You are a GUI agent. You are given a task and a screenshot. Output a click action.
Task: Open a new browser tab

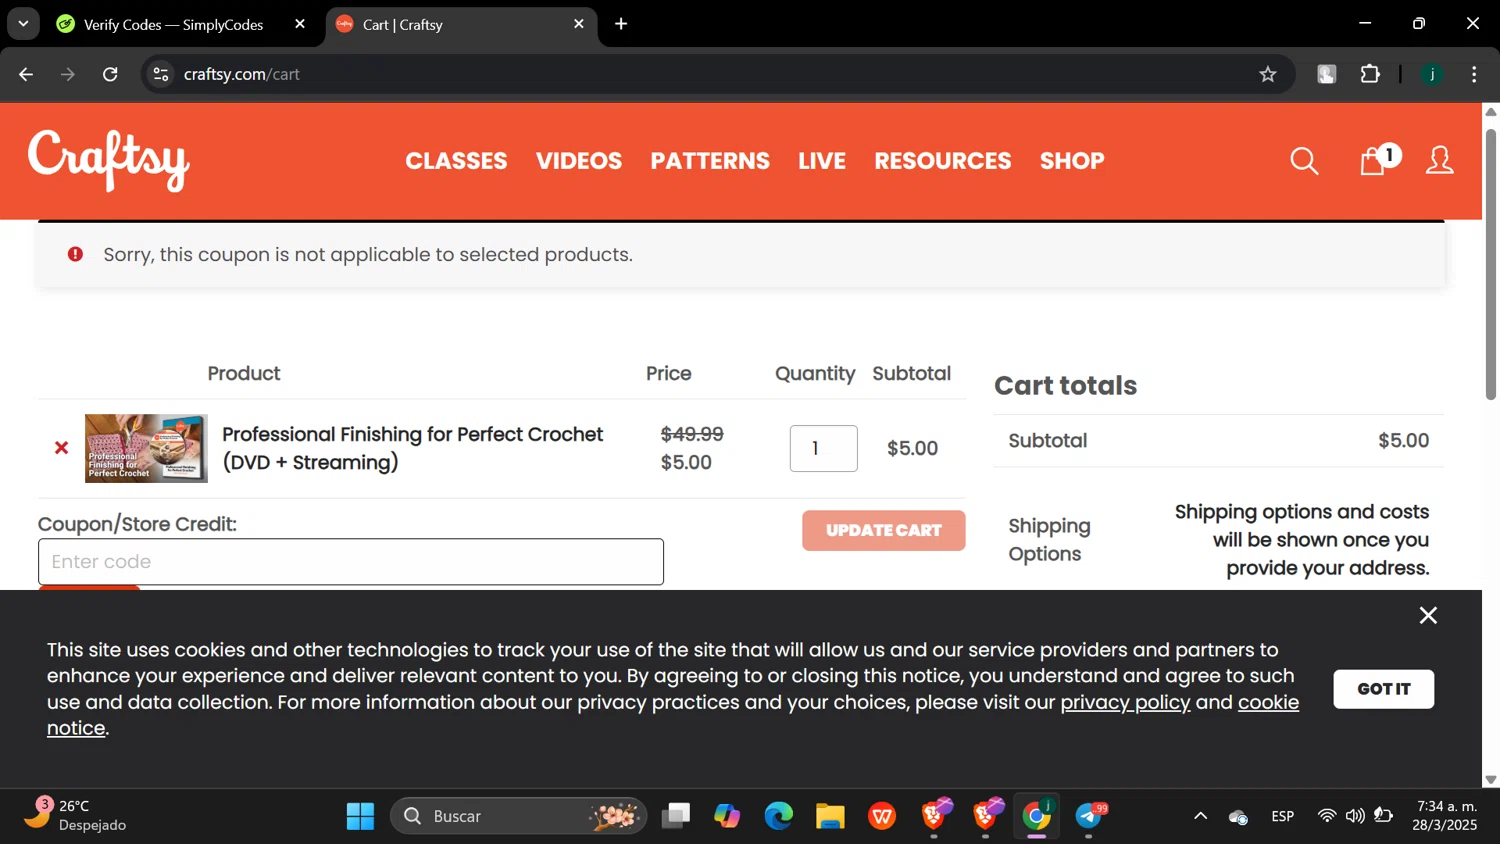(621, 24)
